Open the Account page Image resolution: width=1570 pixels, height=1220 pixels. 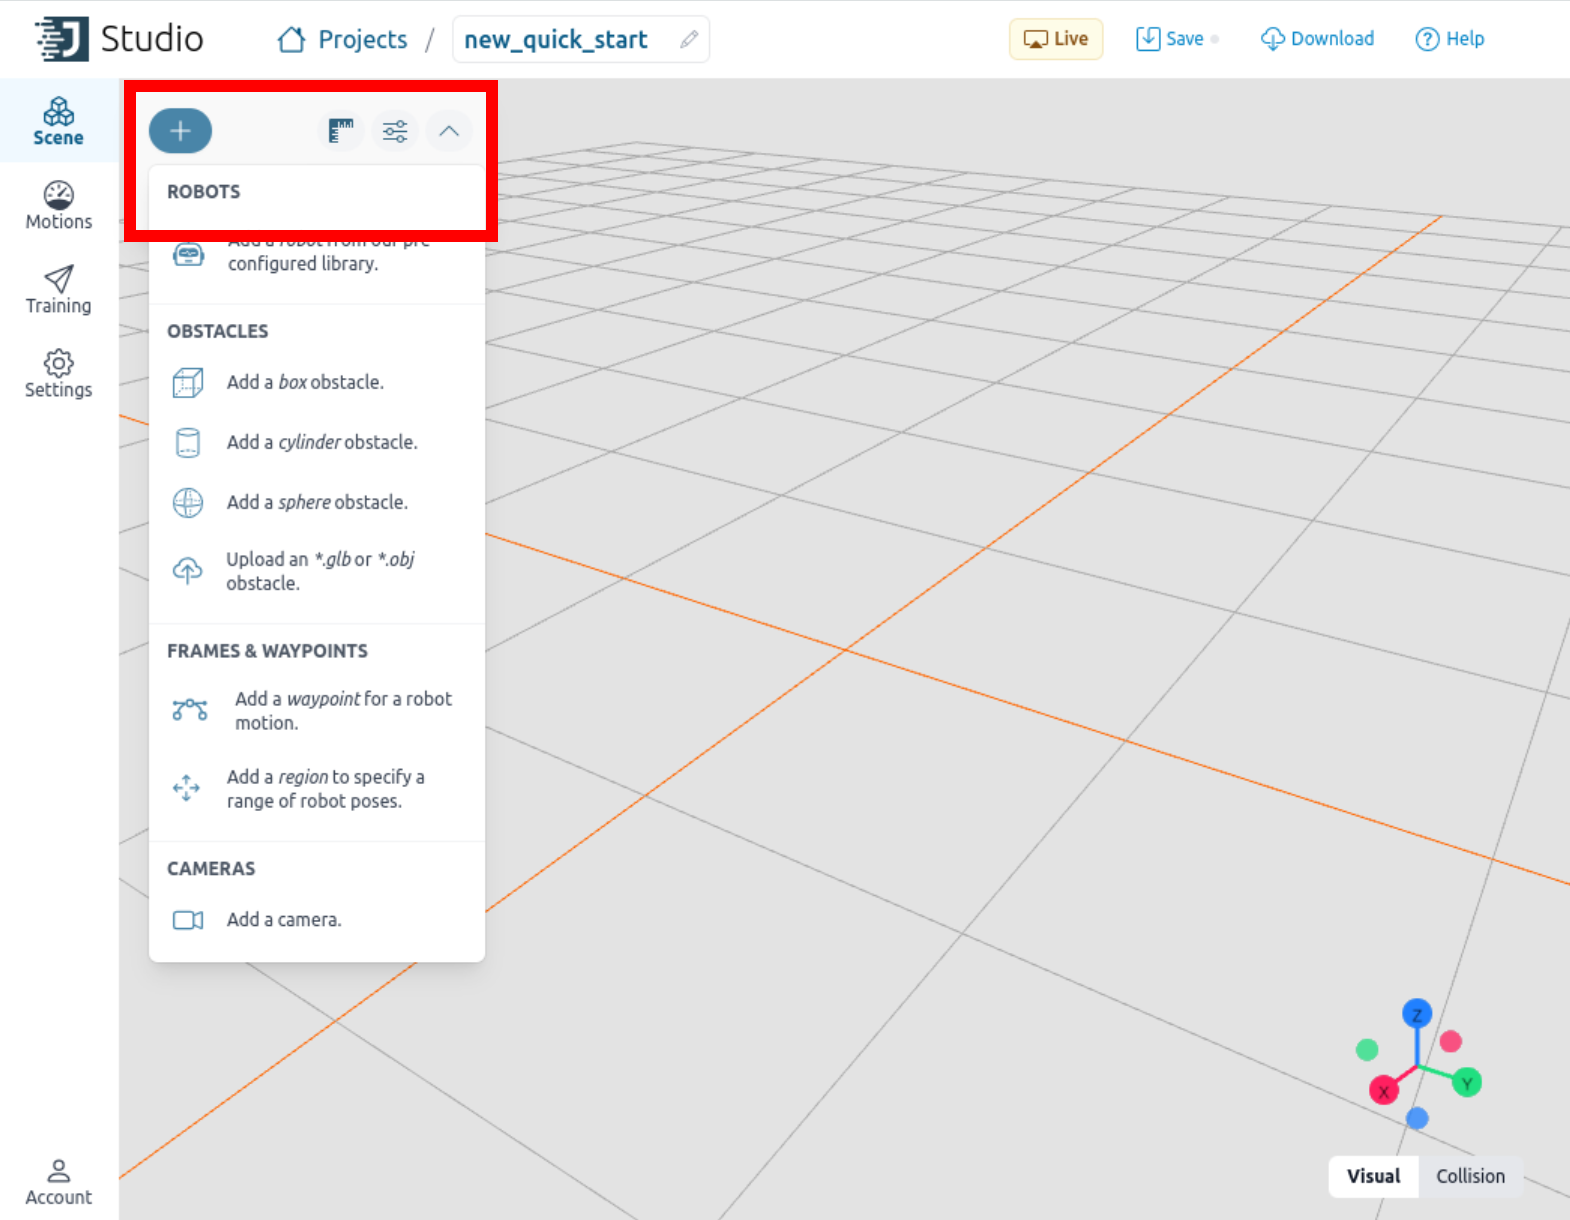point(58,1182)
